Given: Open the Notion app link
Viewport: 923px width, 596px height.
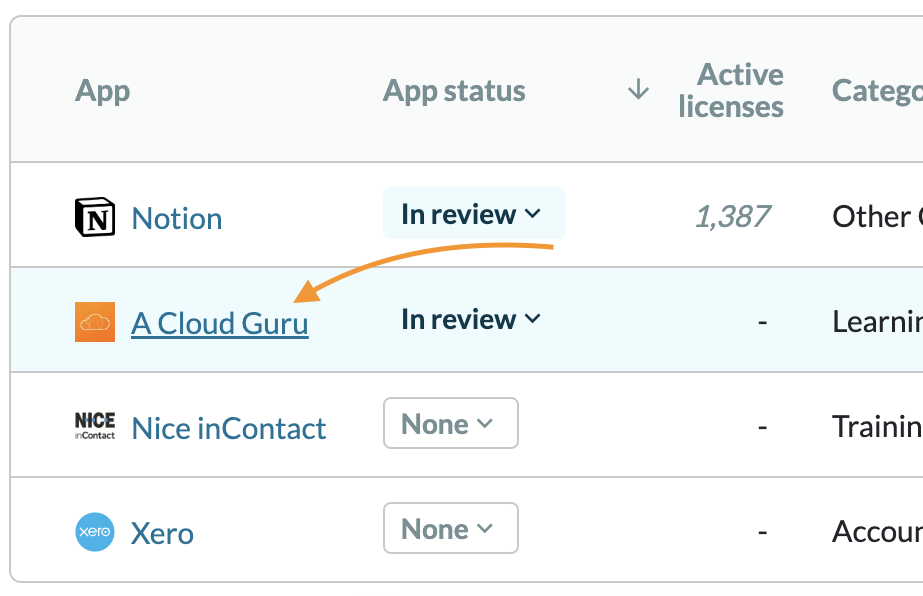Looking at the screenshot, I should pos(177,219).
